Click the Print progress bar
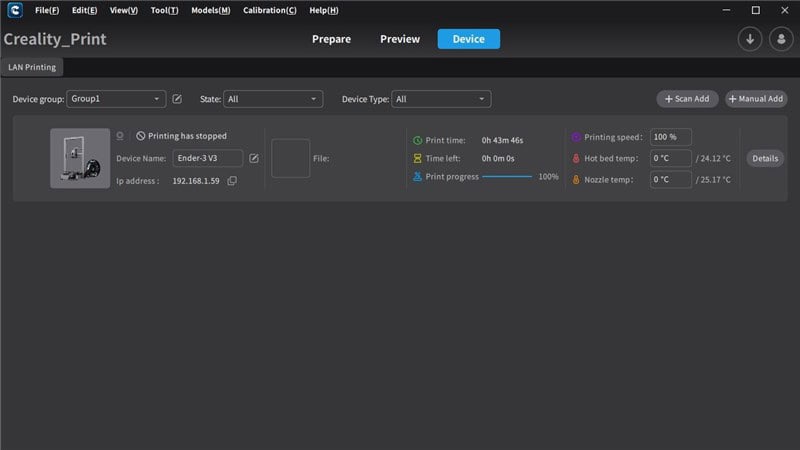The height and width of the screenshot is (450, 800). pos(507,177)
